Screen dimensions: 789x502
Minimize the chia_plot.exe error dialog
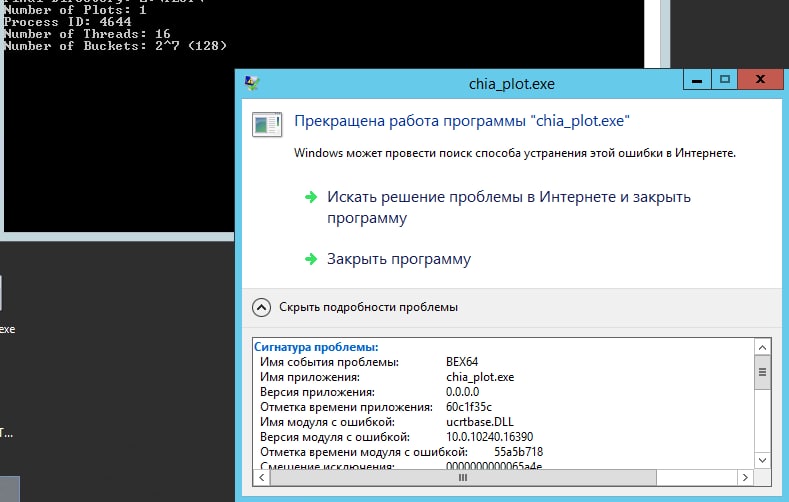pos(697,80)
